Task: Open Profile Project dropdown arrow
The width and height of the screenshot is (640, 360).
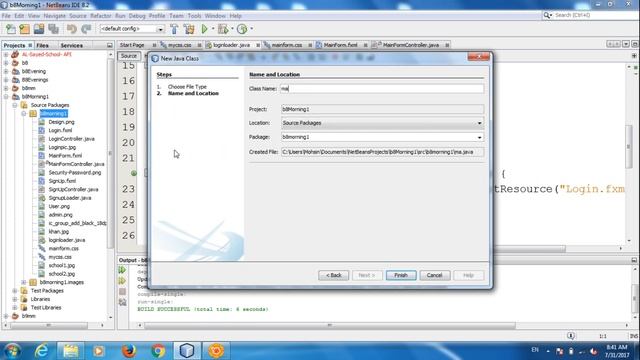Action: pos(251,29)
